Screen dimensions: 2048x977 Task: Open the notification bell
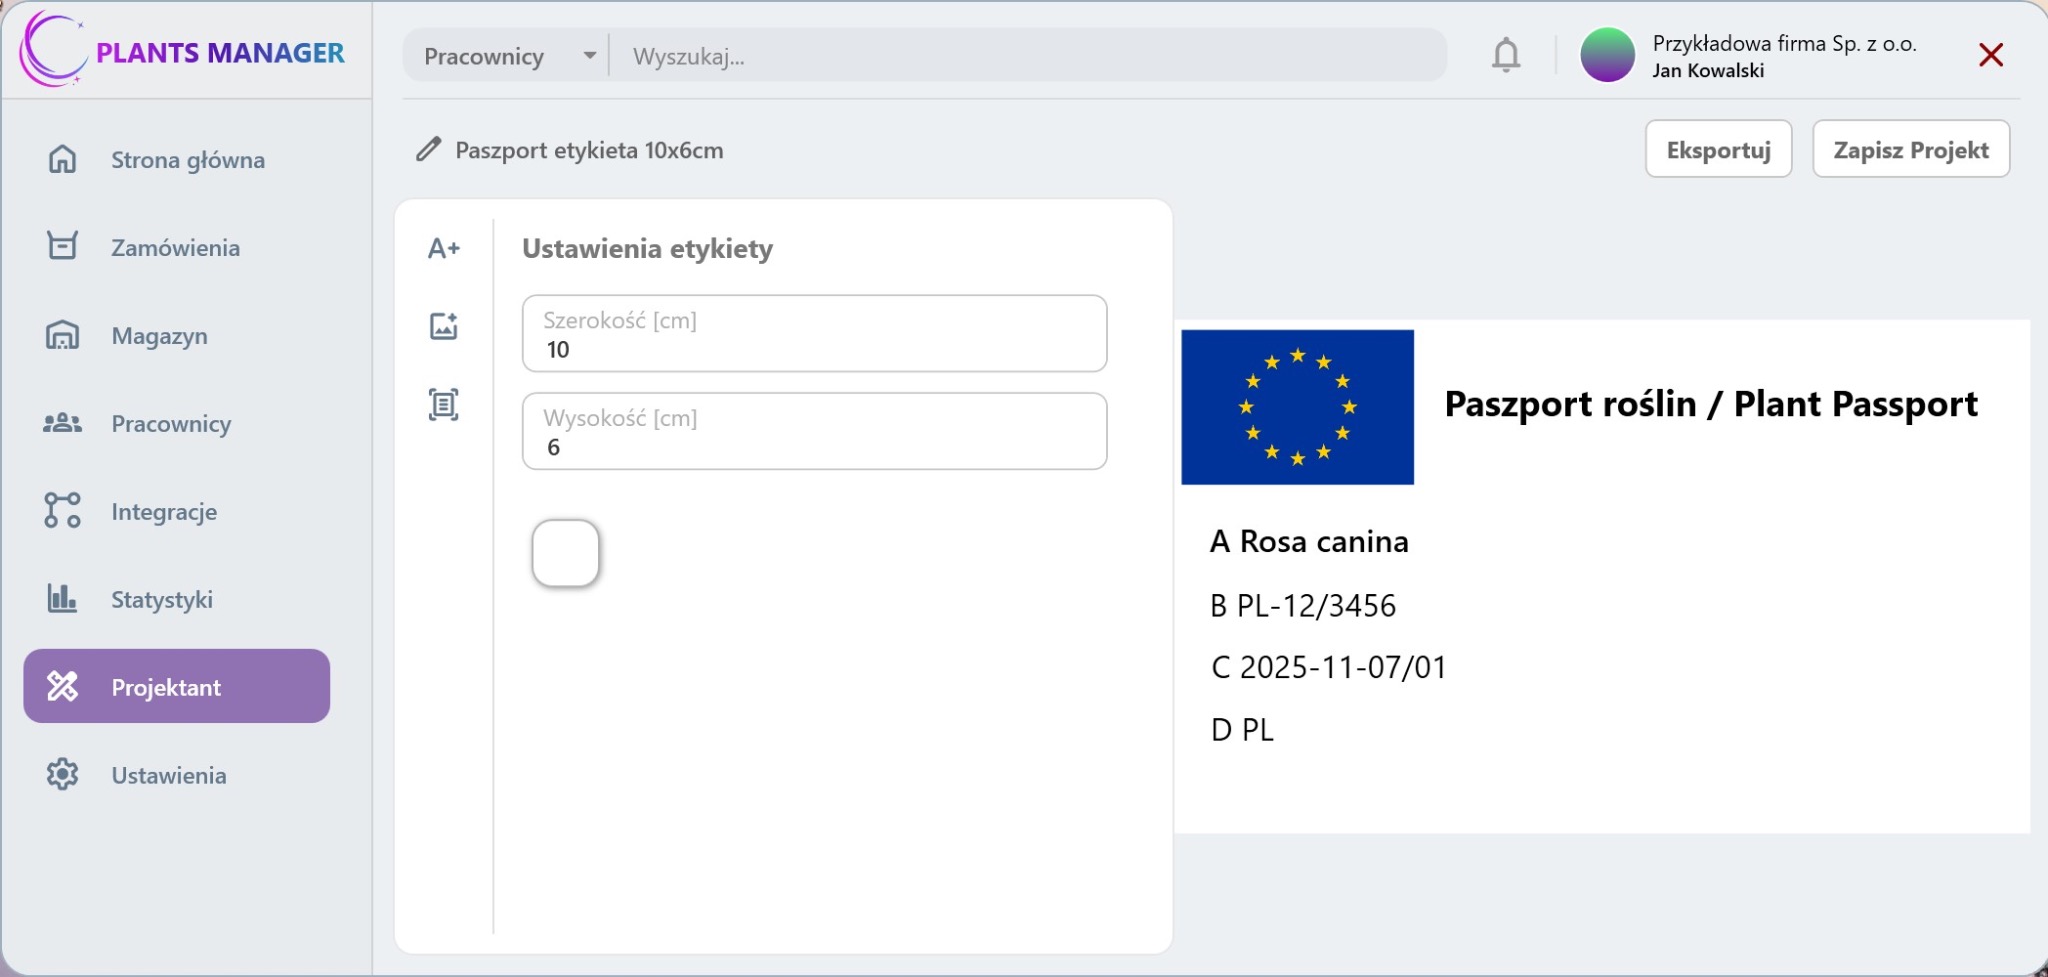point(1506,55)
